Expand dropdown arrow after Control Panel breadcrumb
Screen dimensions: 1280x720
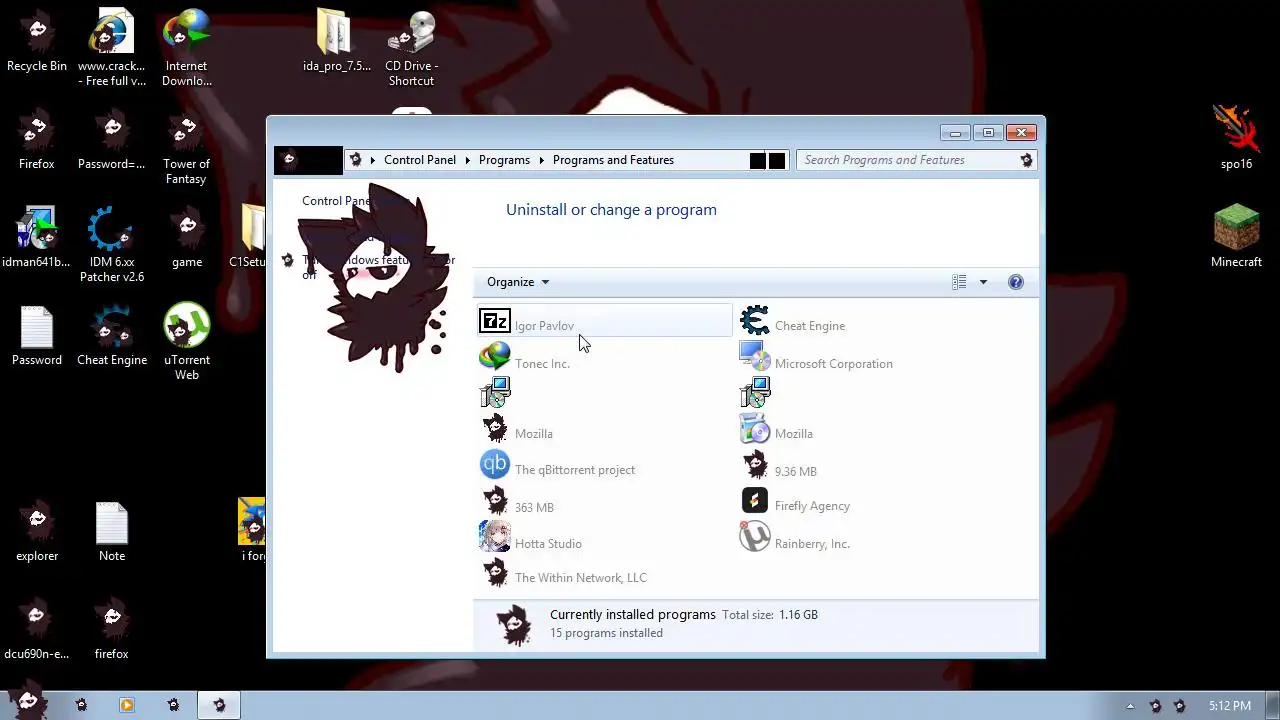(x=469, y=160)
